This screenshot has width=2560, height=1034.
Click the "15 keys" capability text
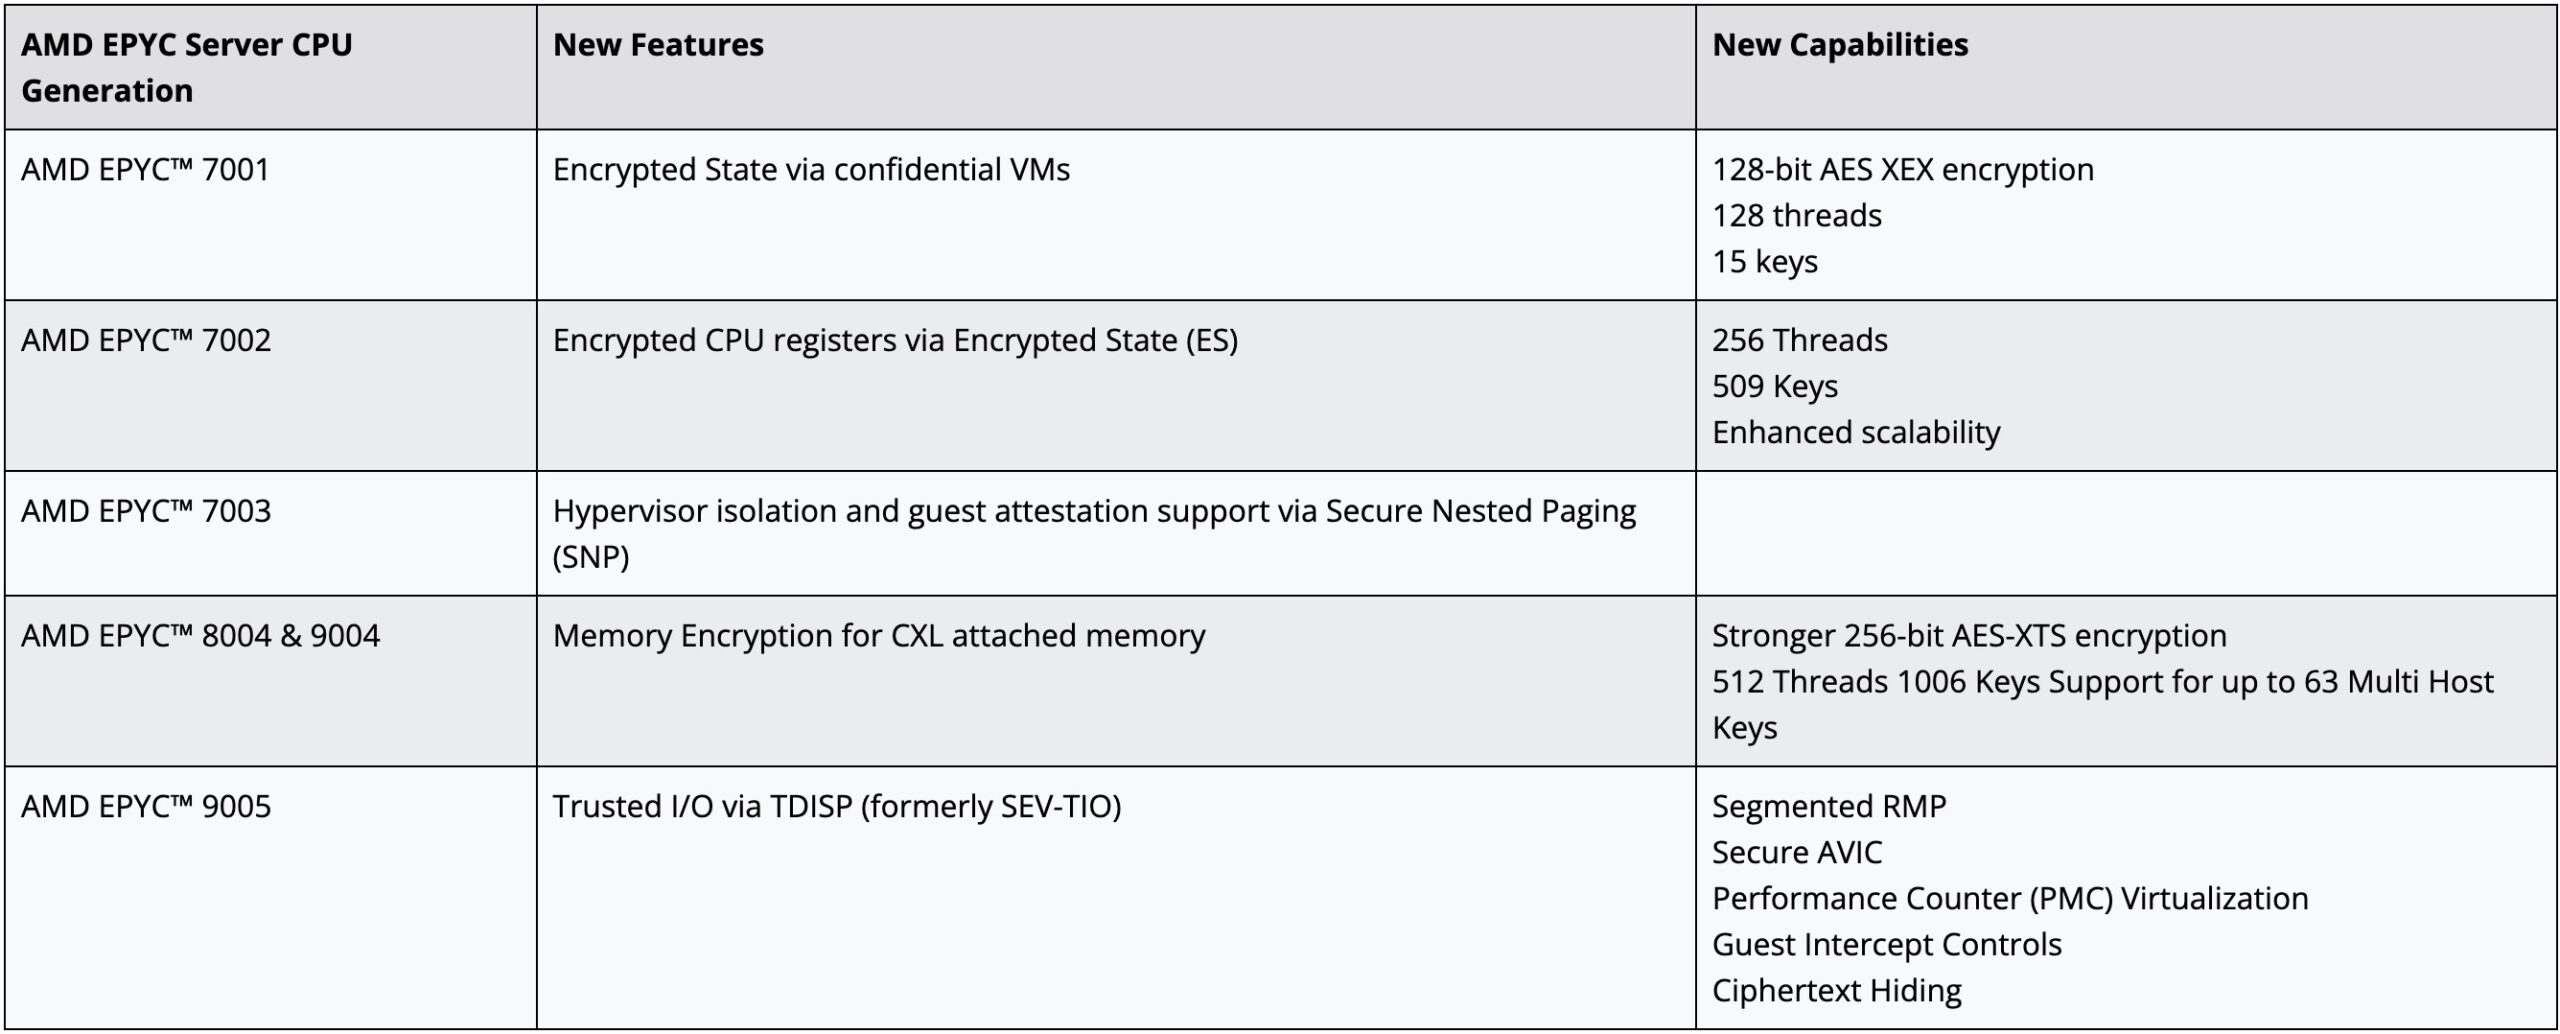[x=1764, y=262]
